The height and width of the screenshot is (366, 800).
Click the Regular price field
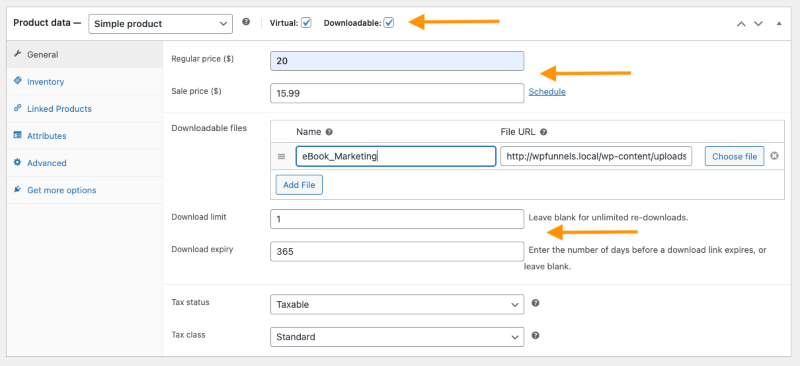(x=397, y=61)
